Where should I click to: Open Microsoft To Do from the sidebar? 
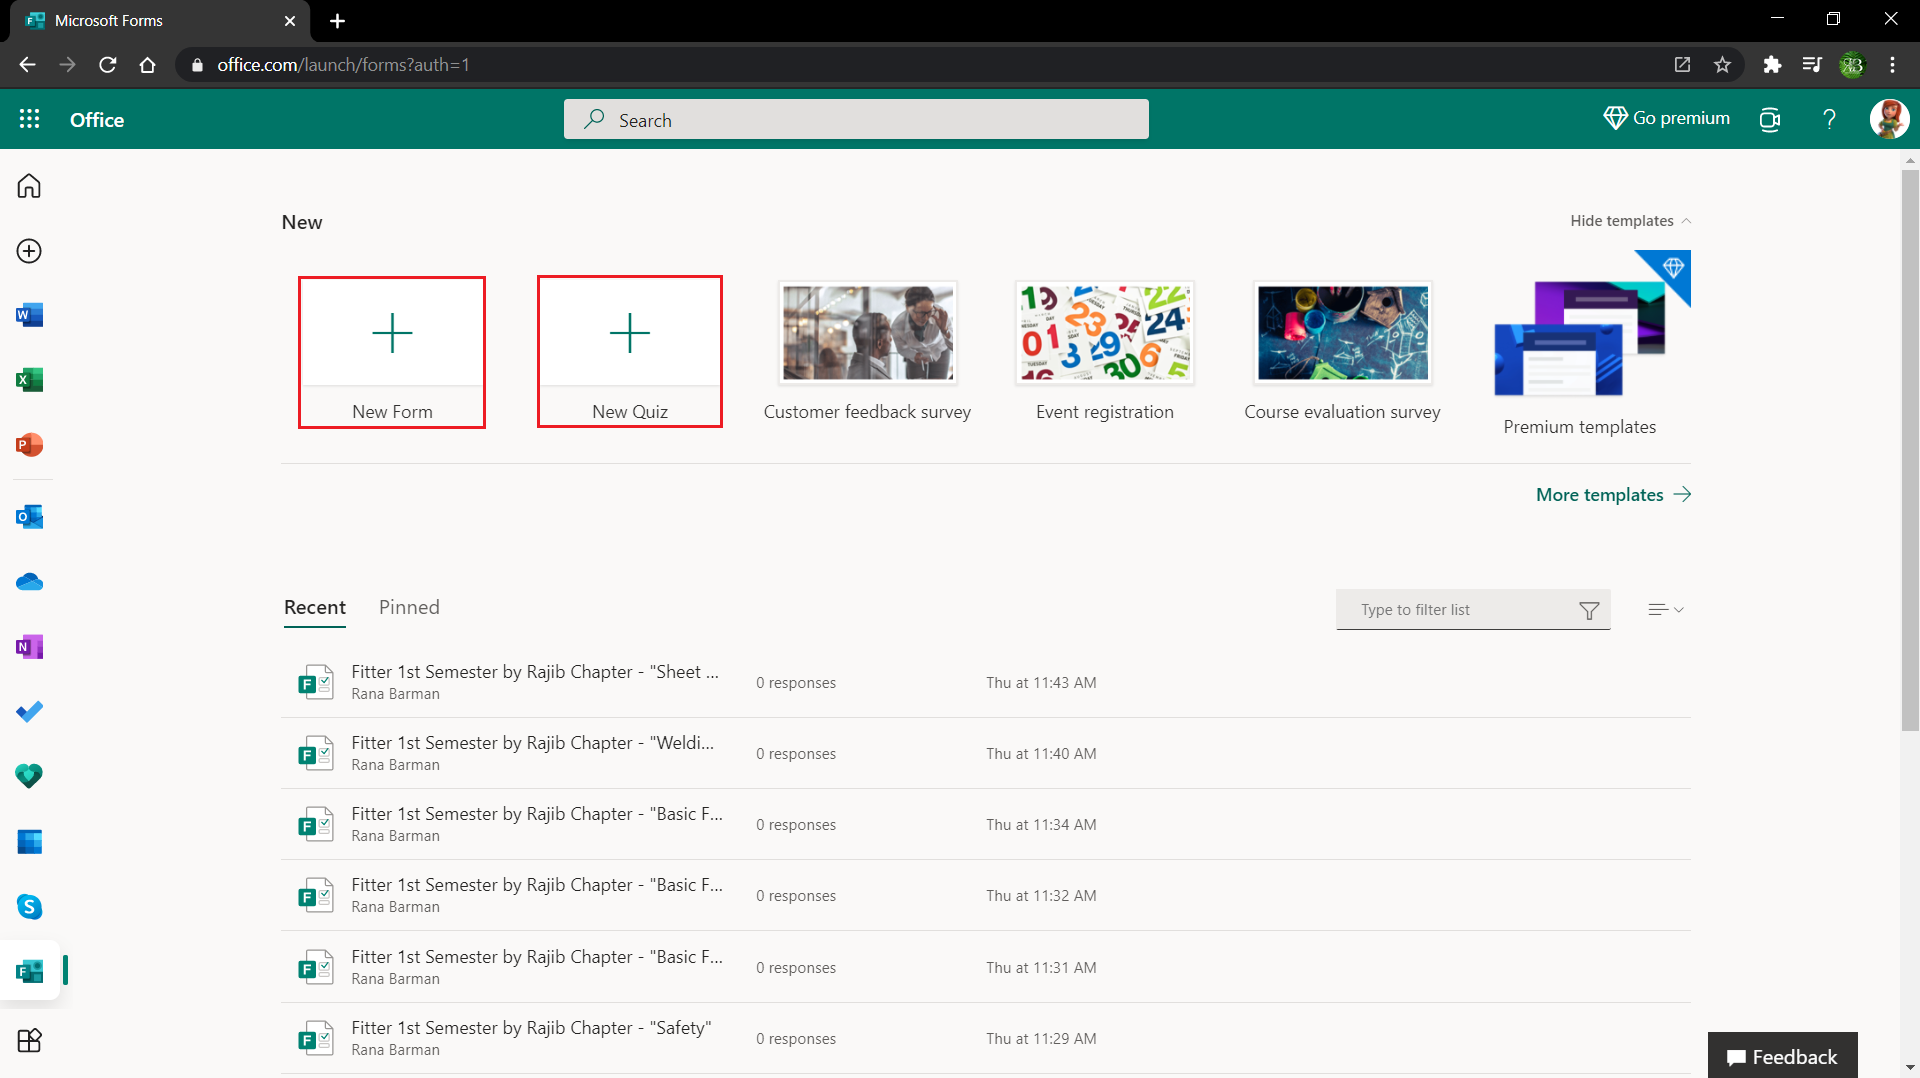29,711
